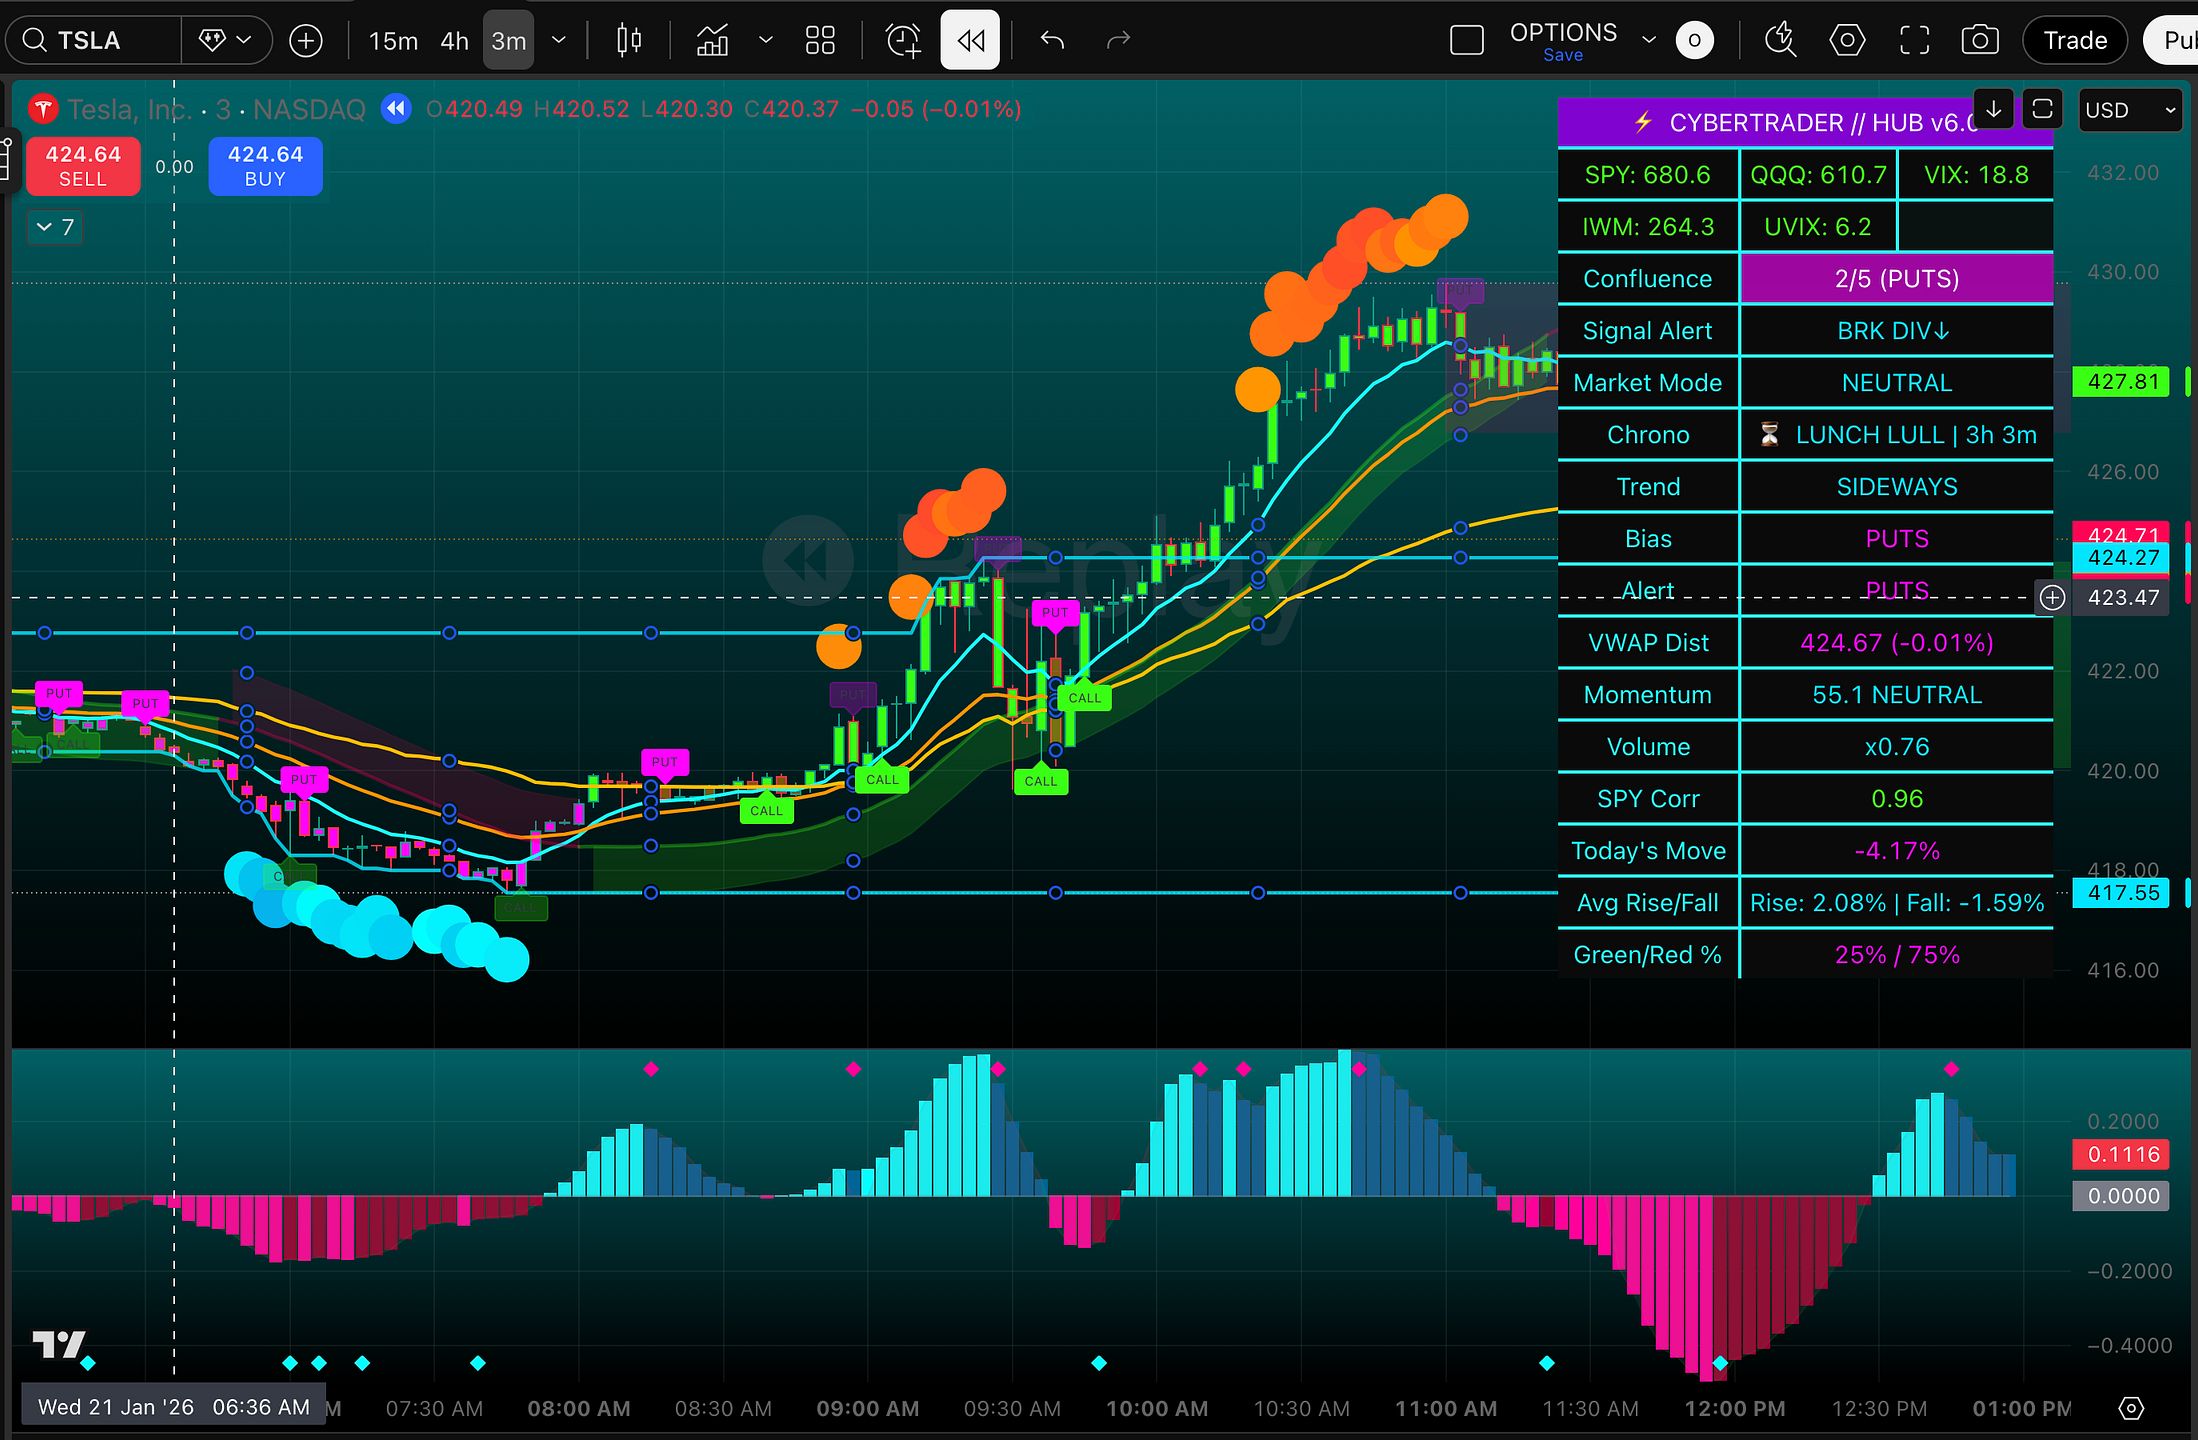This screenshot has width=2198, height=1440.
Task: Save the OPTIONS layout
Action: coord(1563,56)
